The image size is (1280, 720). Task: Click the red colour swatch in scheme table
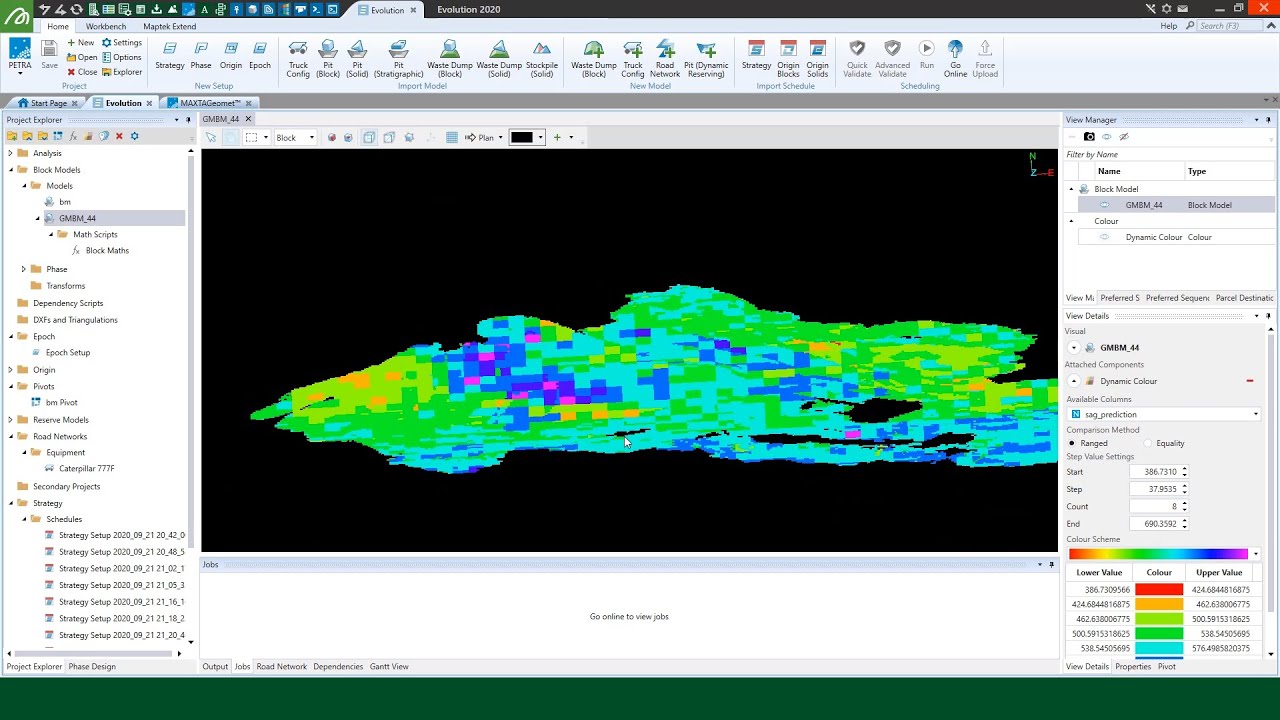(1159, 590)
